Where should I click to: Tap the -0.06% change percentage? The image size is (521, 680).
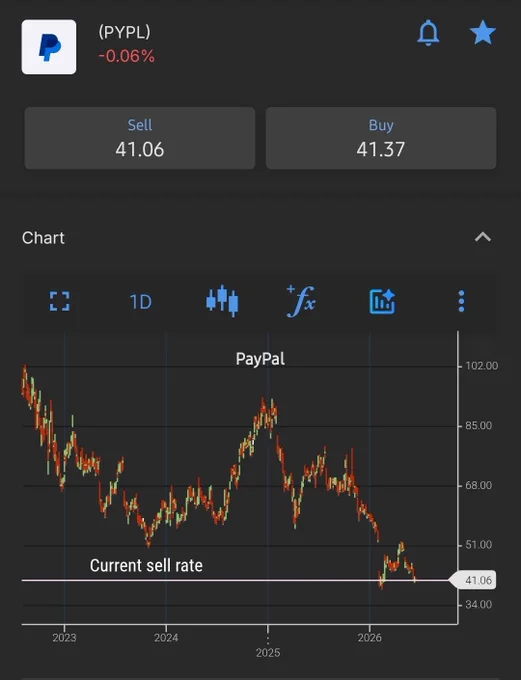[126, 56]
